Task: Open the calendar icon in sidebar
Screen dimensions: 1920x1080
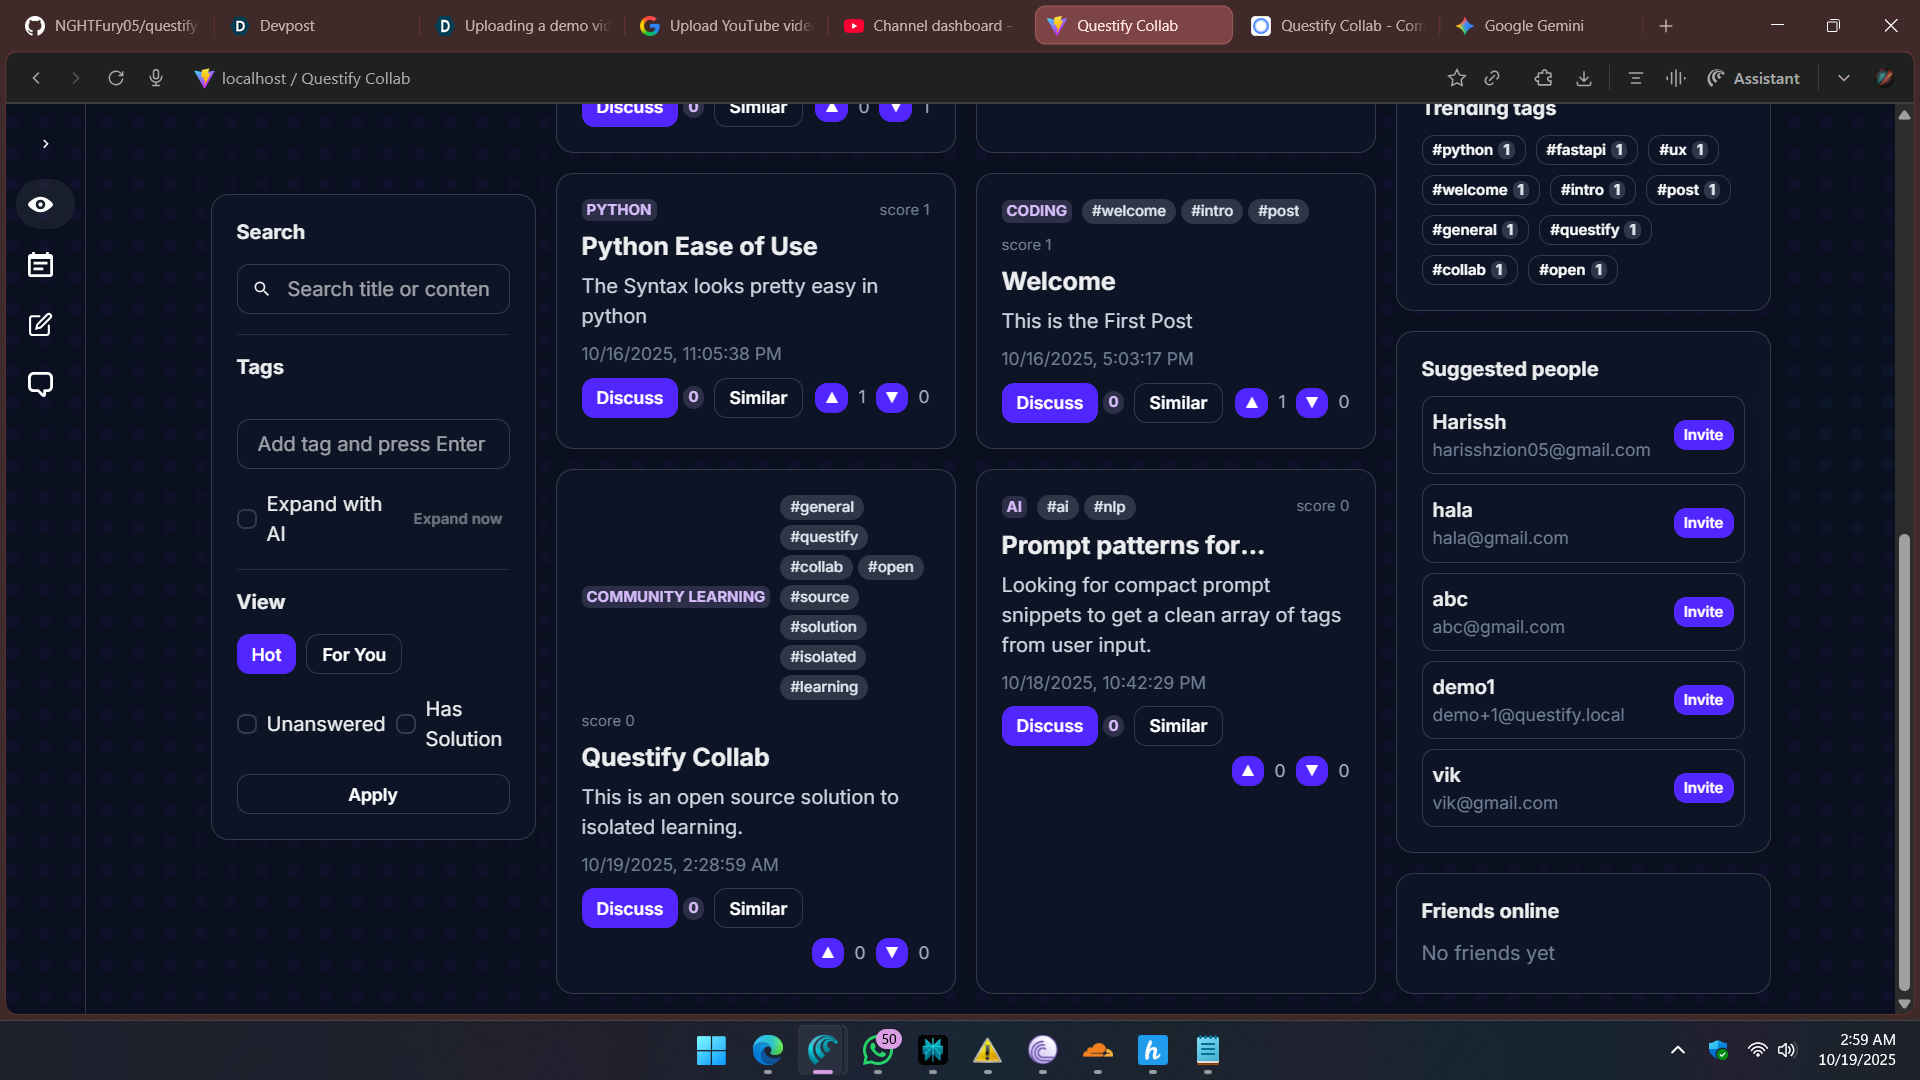Action: click(x=41, y=265)
